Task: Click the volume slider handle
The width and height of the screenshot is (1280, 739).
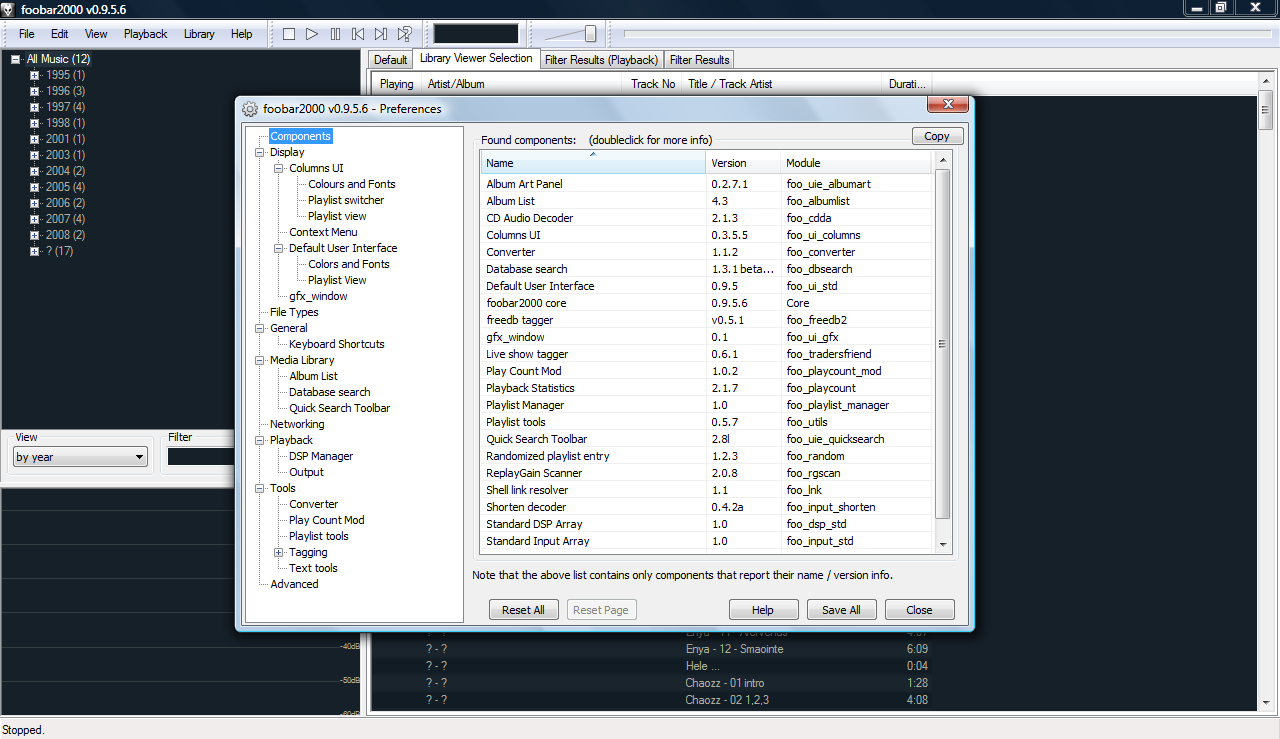Action: [x=590, y=34]
